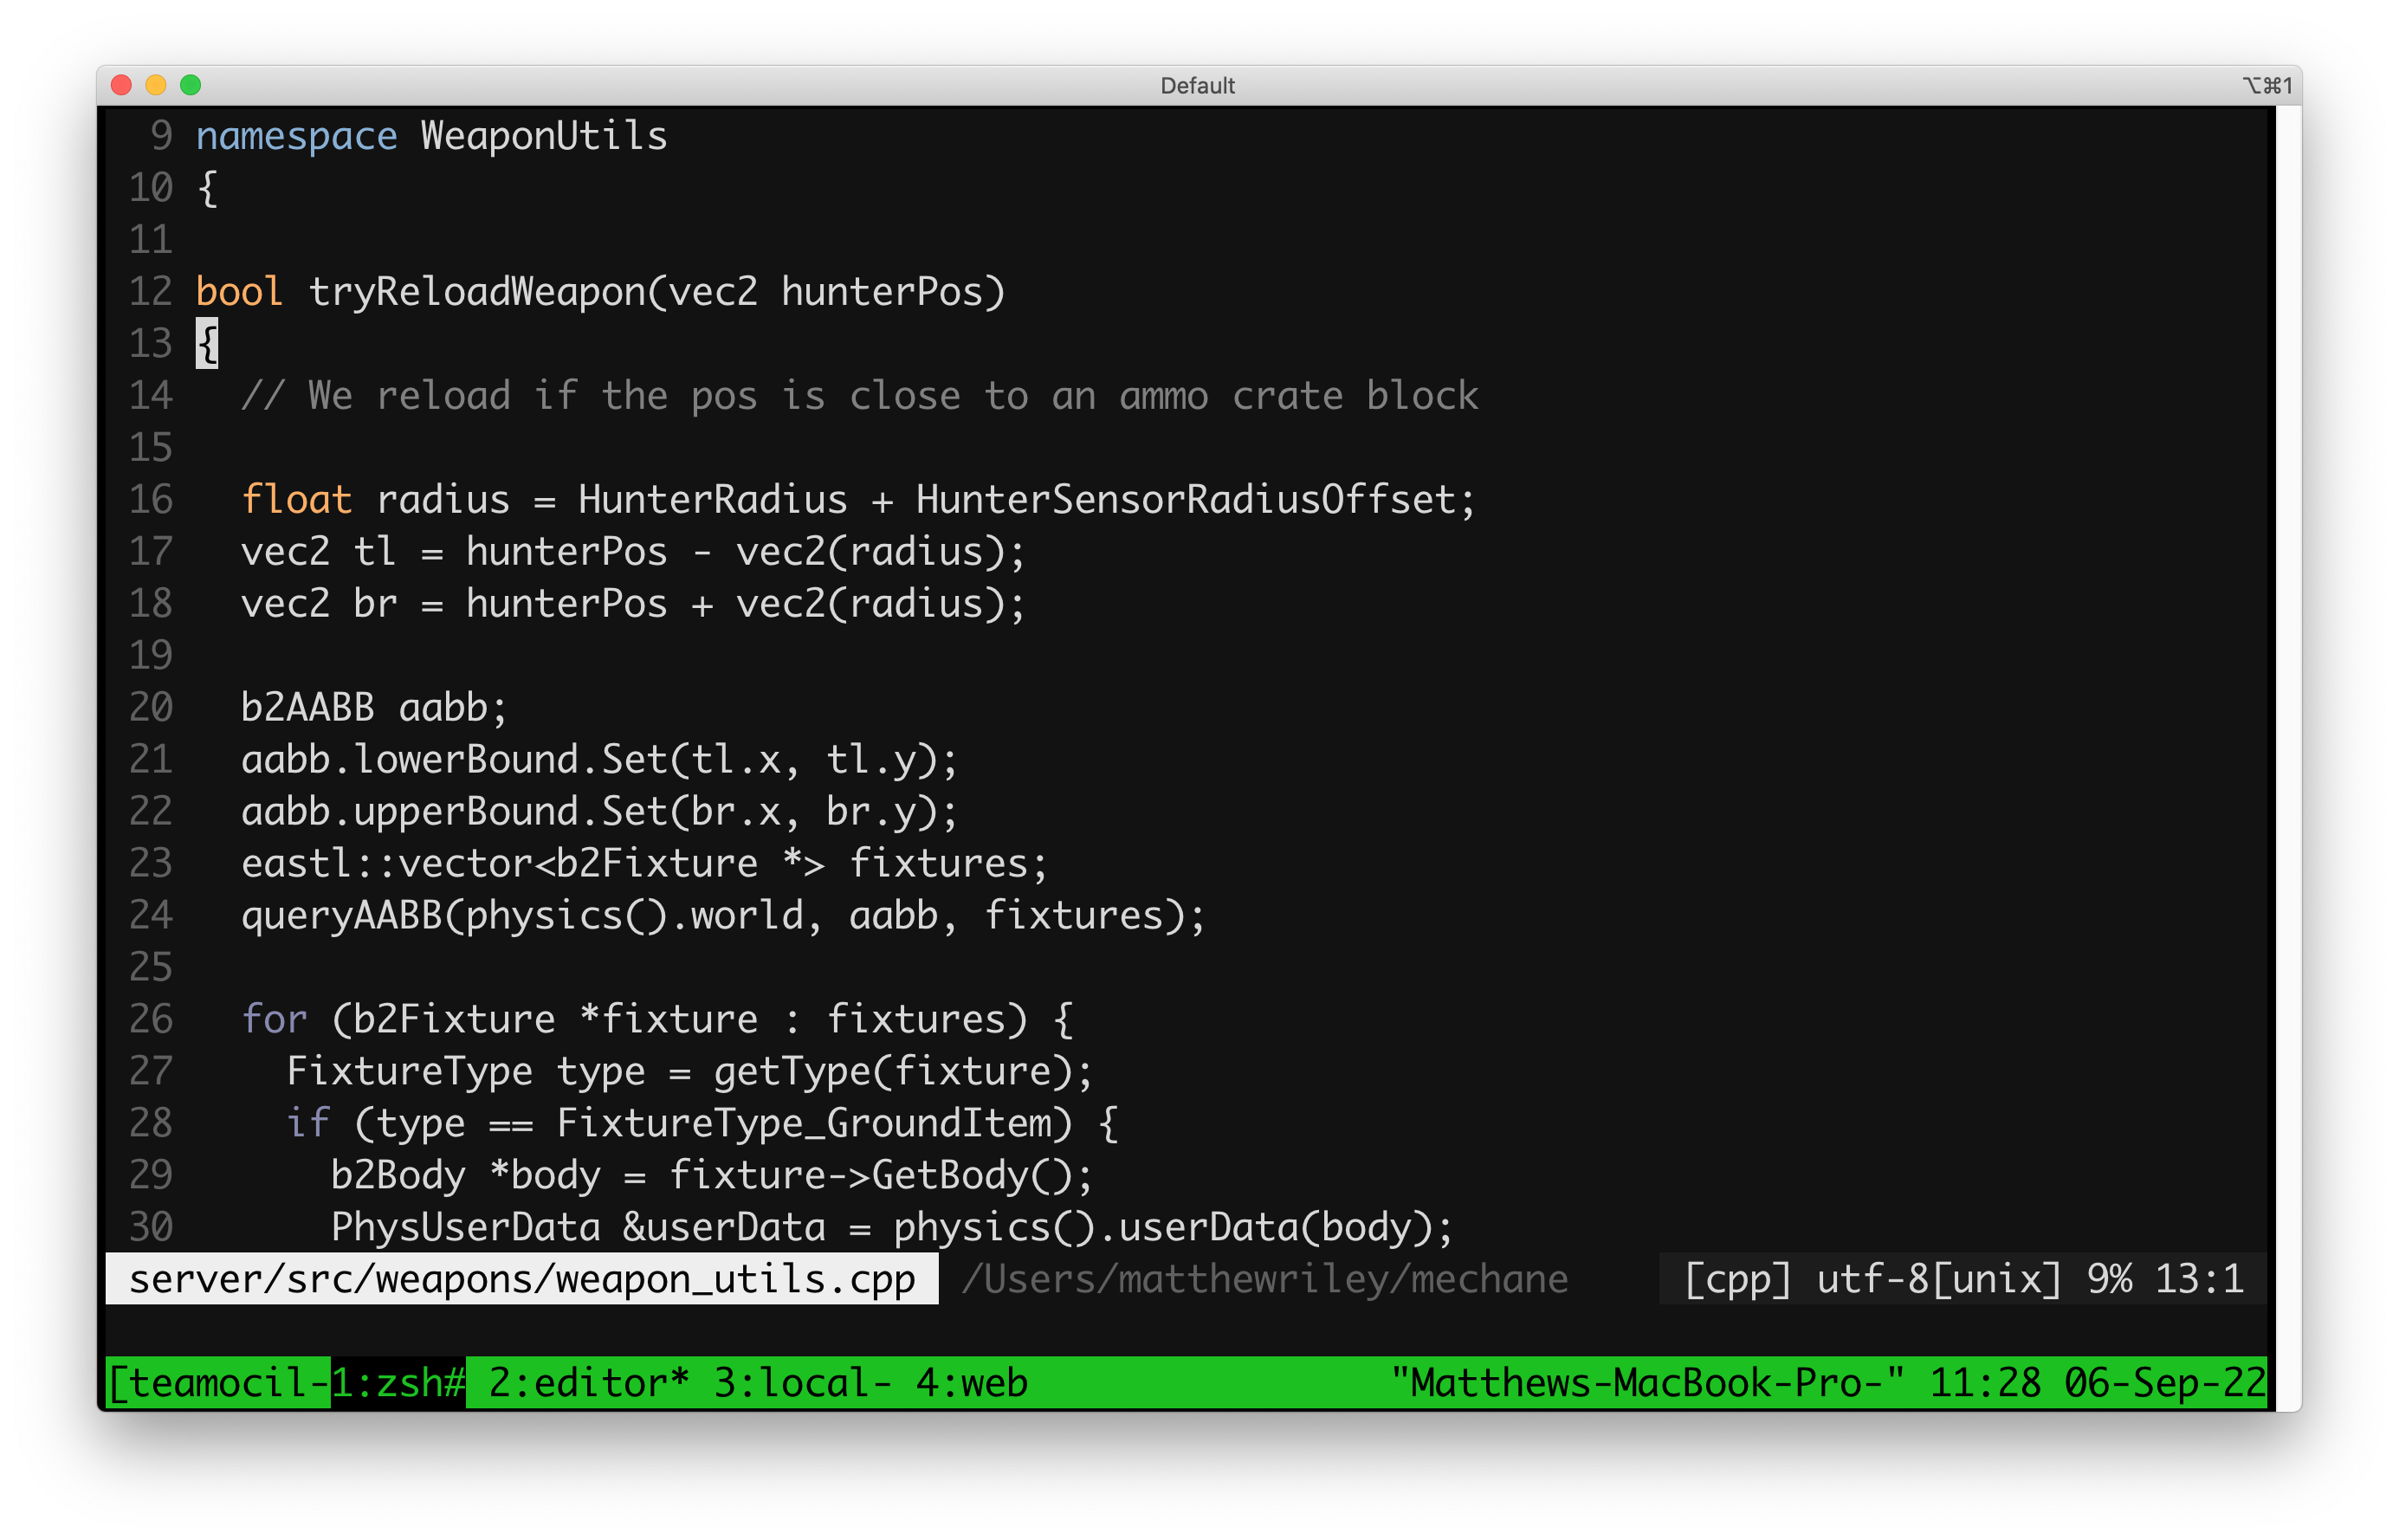The height and width of the screenshot is (1540, 2399).
Task: Click line number 25 in gutter
Action: tap(151, 968)
